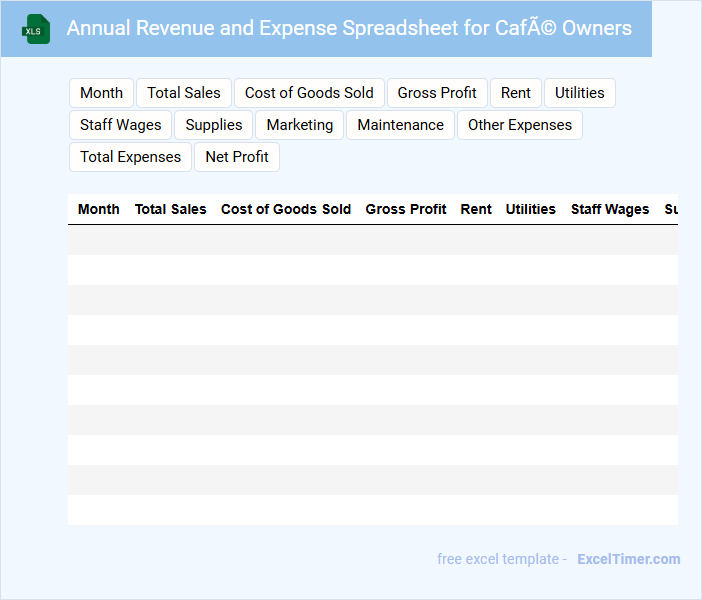Click the spreadsheet title heading
The height and width of the screenshot is (600, 702).
pyautogui.click(x=349, y=28)
